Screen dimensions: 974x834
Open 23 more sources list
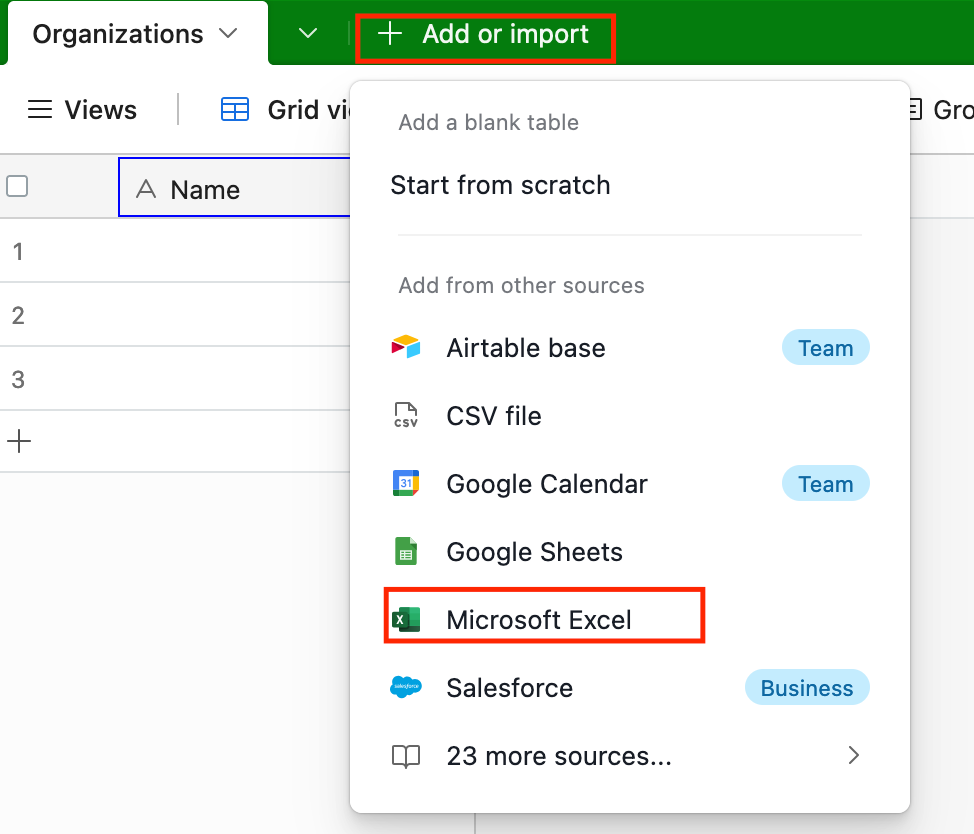630,756
